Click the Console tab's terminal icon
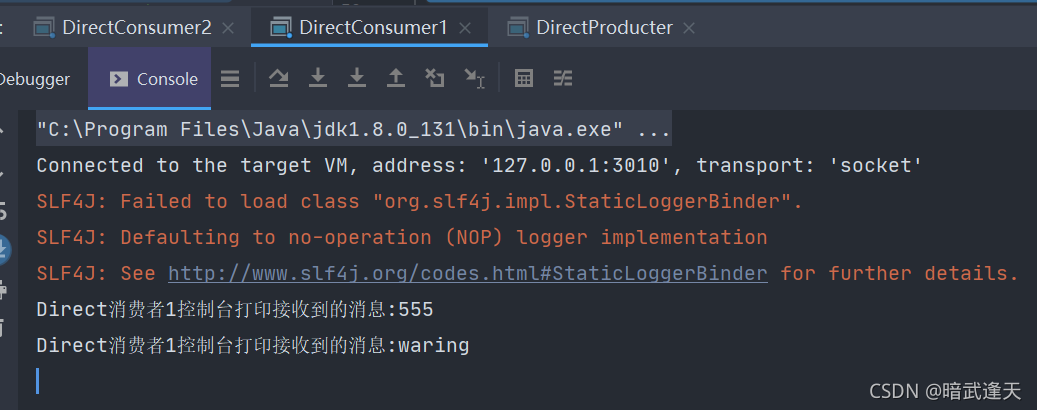Viewport: 1037px width, 410px height. 119,79
